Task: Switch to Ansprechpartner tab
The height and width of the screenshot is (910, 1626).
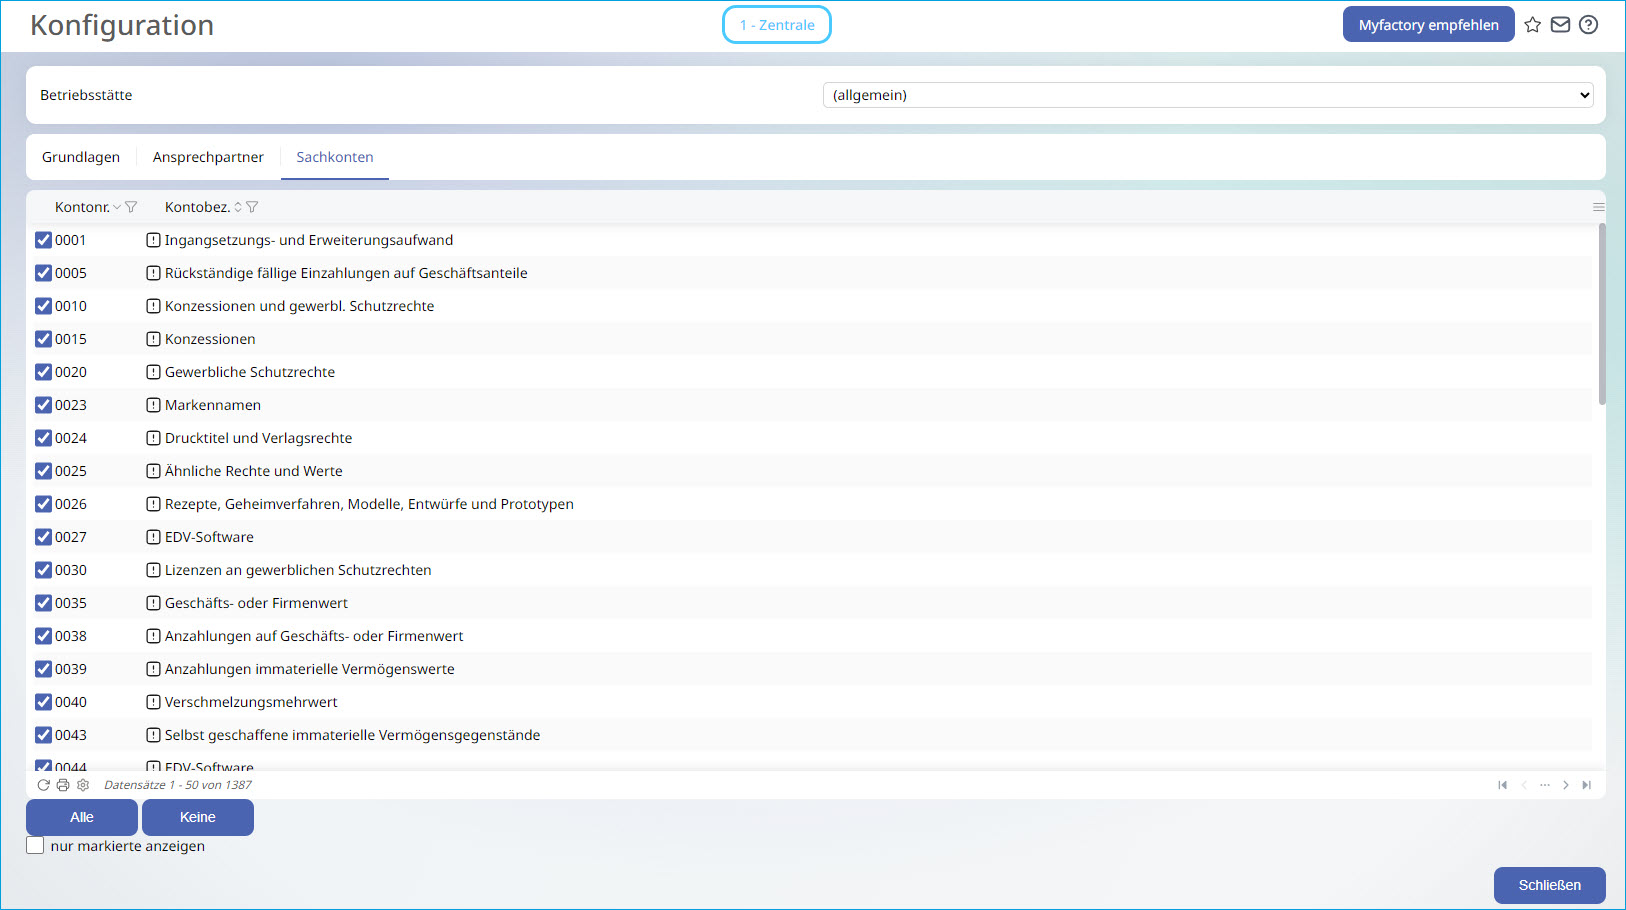Action: click(208, 157)
